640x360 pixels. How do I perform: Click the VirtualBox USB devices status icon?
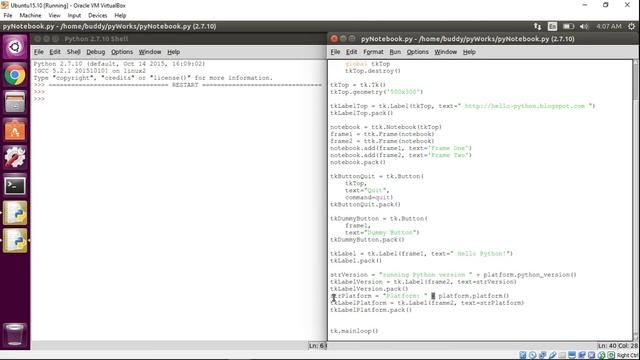click(553, 355)
